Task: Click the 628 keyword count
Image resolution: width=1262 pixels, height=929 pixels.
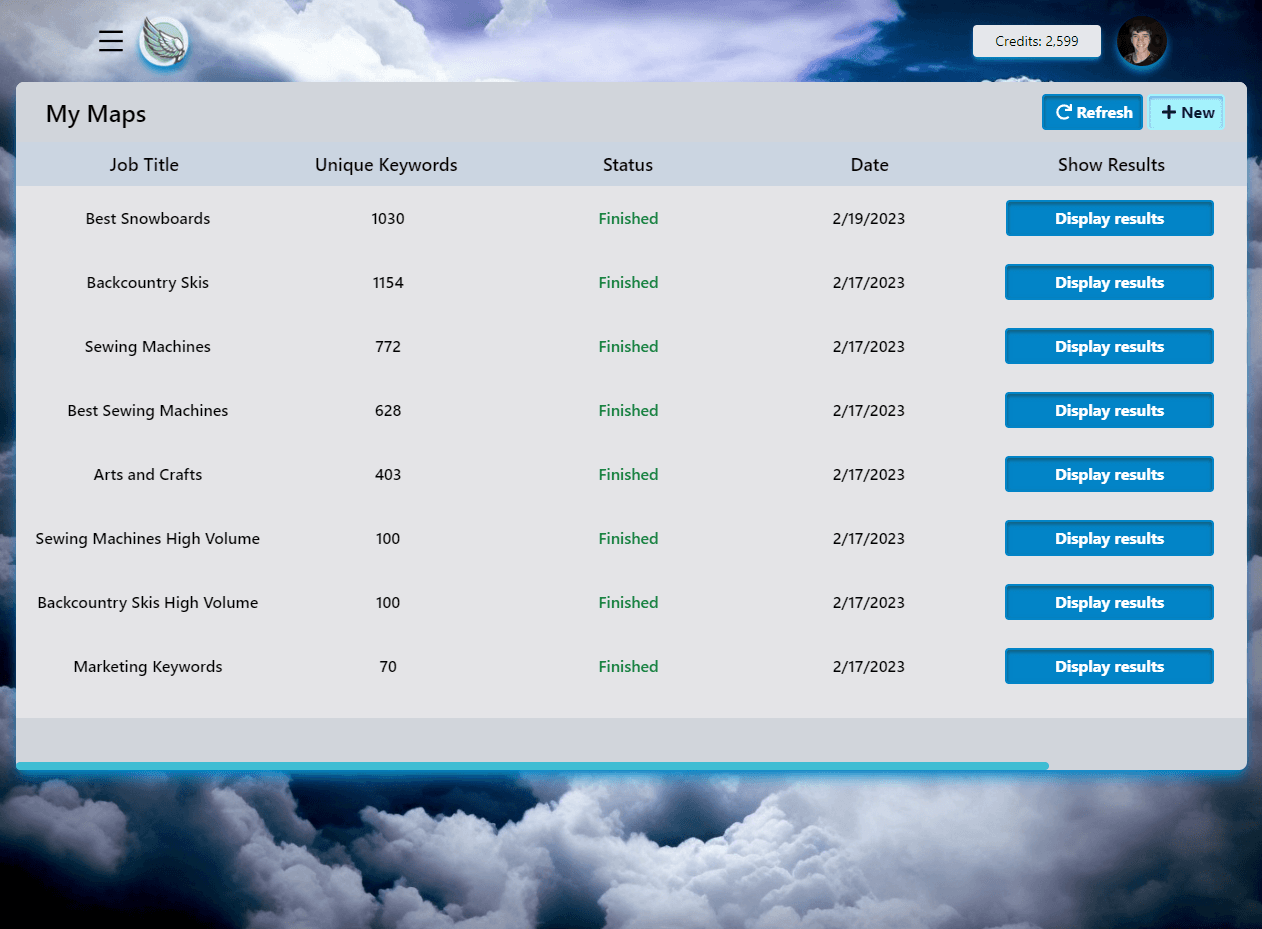Action: [388, 410]
